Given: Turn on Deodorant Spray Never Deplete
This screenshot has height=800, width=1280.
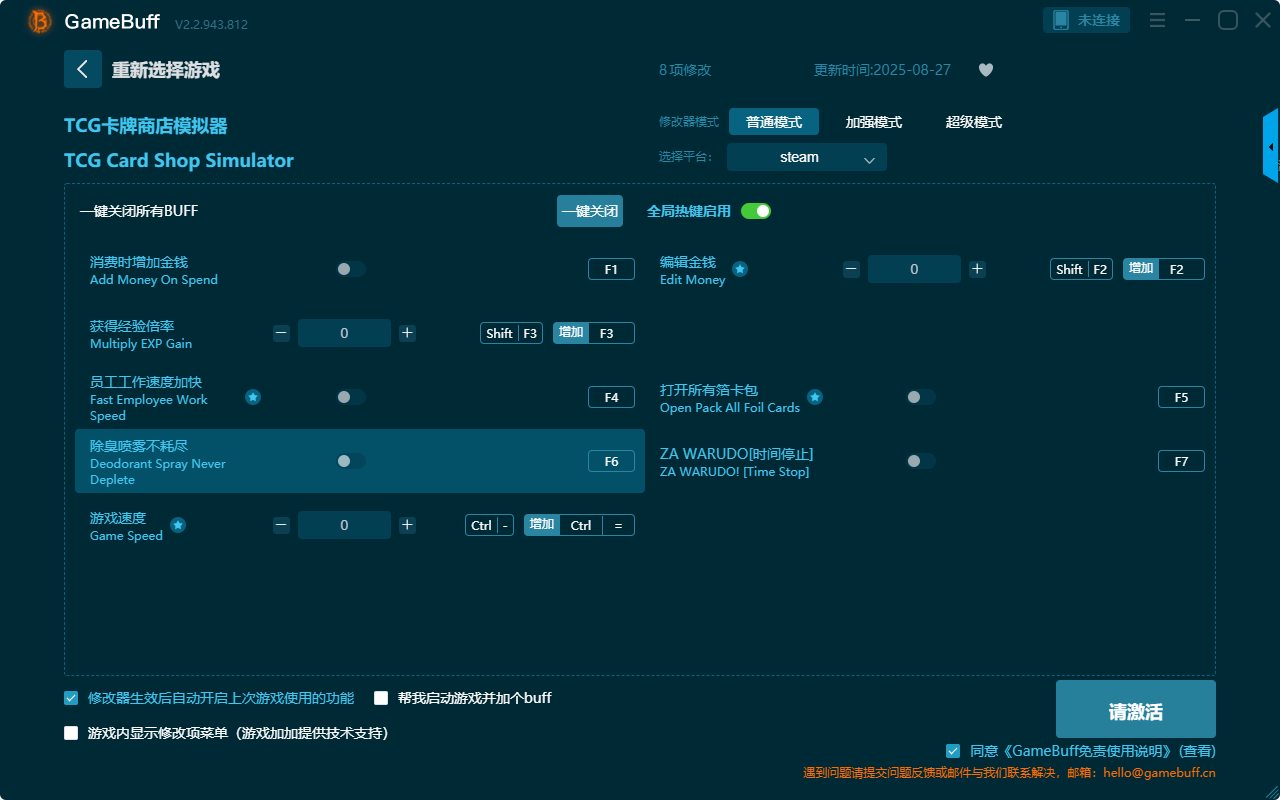Looking at the screenshot, I should coord(351,461).
